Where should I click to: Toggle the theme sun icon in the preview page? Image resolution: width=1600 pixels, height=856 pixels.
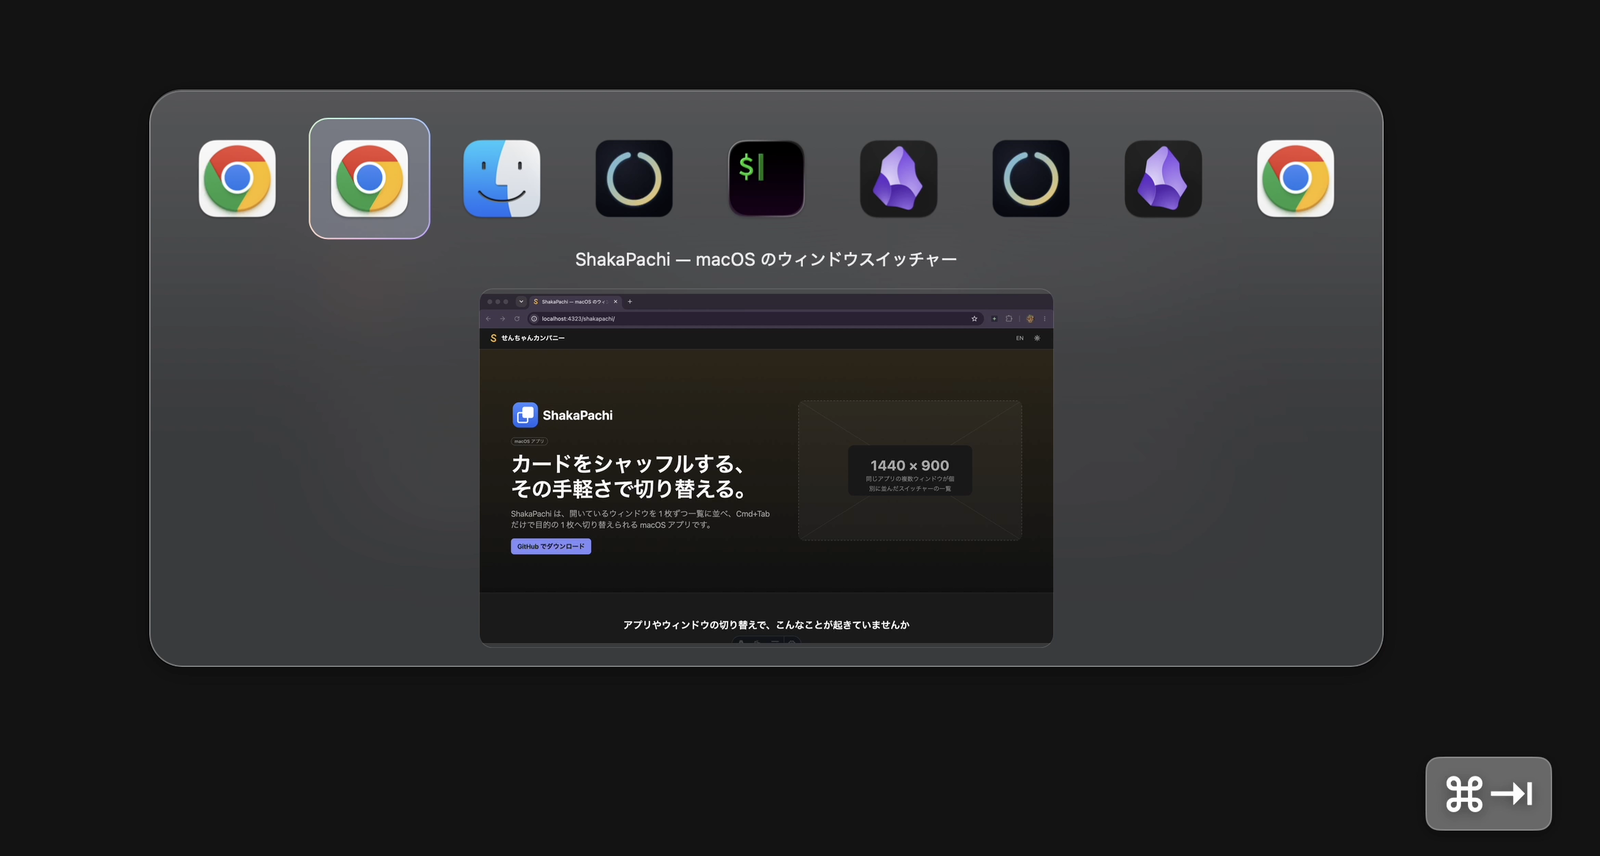point(1037,338)
